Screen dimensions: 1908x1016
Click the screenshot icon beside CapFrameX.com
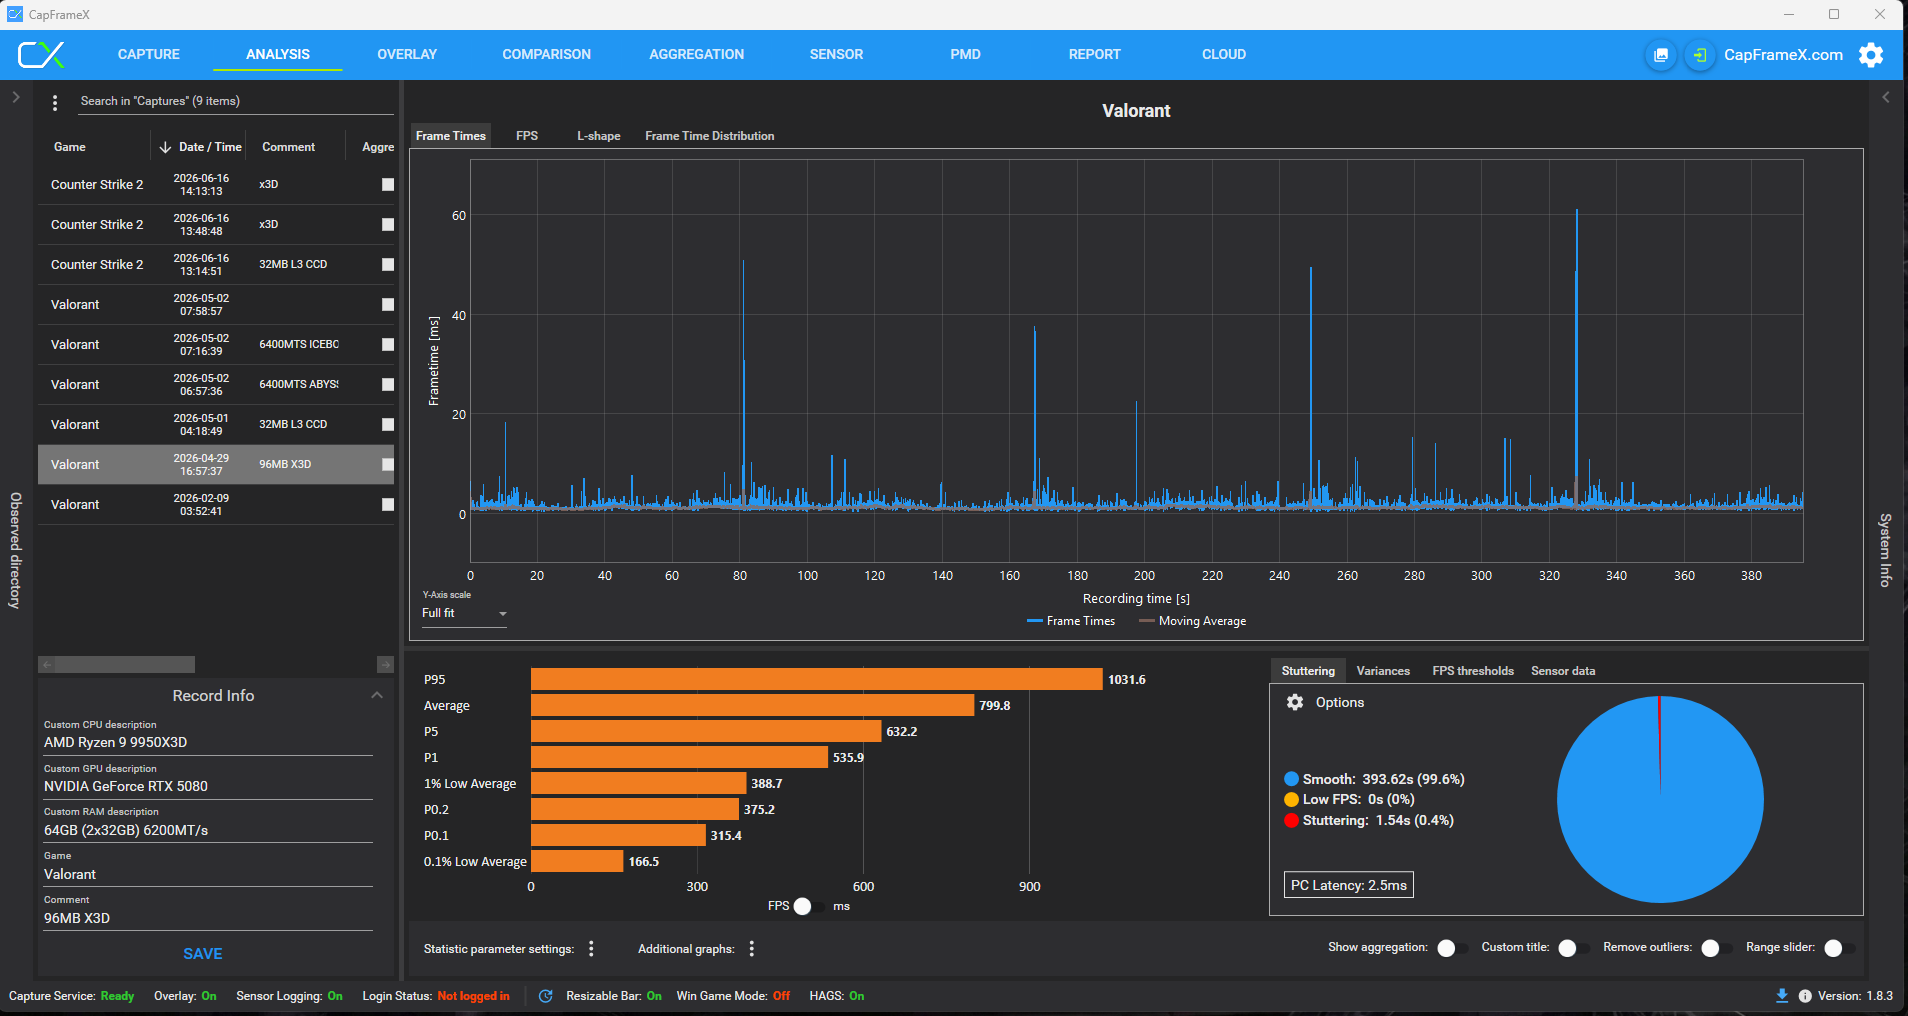[1661, 55]
